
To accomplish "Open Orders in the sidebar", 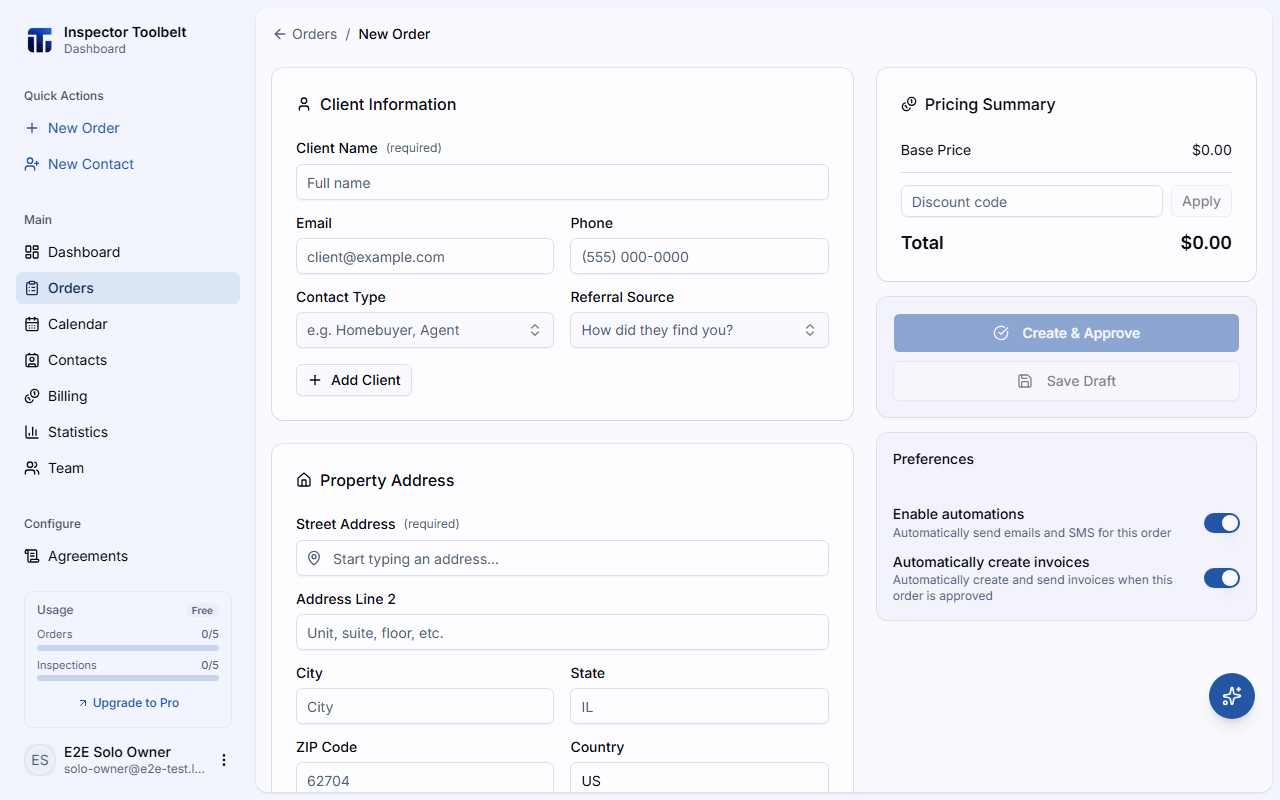I will [x=128, y=288].
